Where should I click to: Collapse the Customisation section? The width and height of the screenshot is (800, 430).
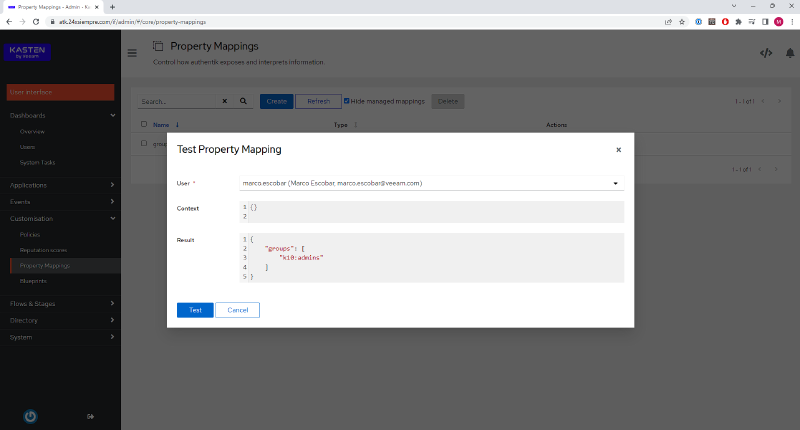[60, 218]
